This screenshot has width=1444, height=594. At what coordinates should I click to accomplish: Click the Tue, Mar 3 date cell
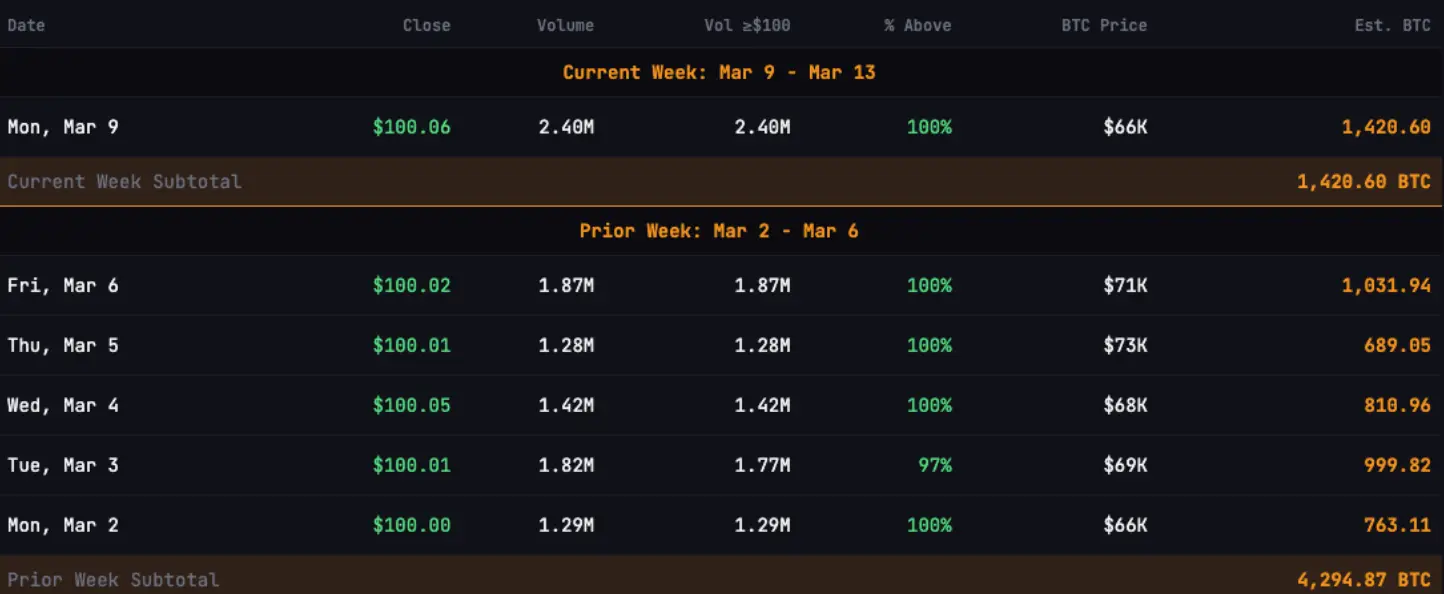click(x=63, y=465)
